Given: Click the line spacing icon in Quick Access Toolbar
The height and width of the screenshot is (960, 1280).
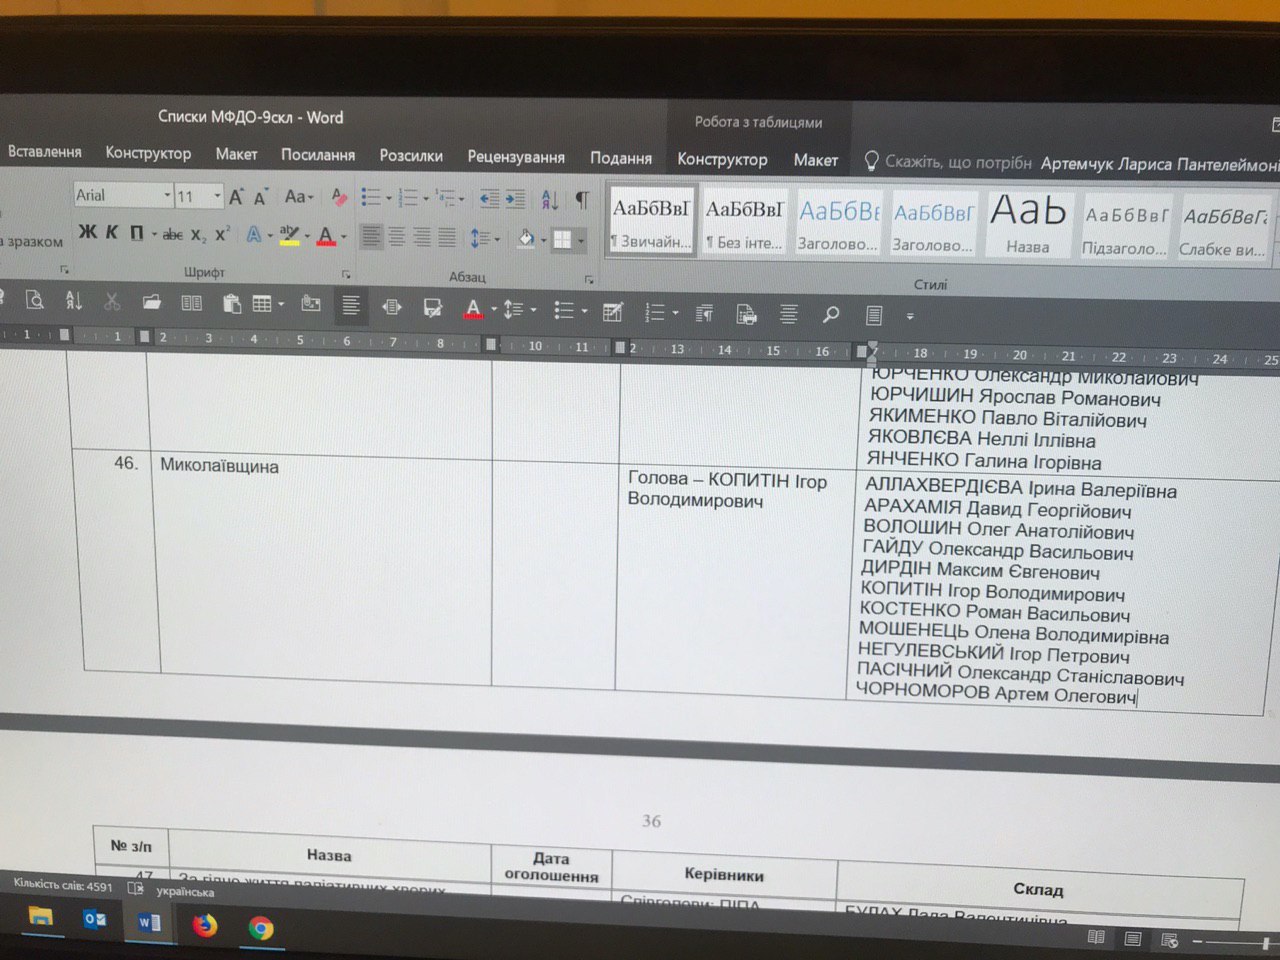Looking at the screenshot, I should 513,310.
